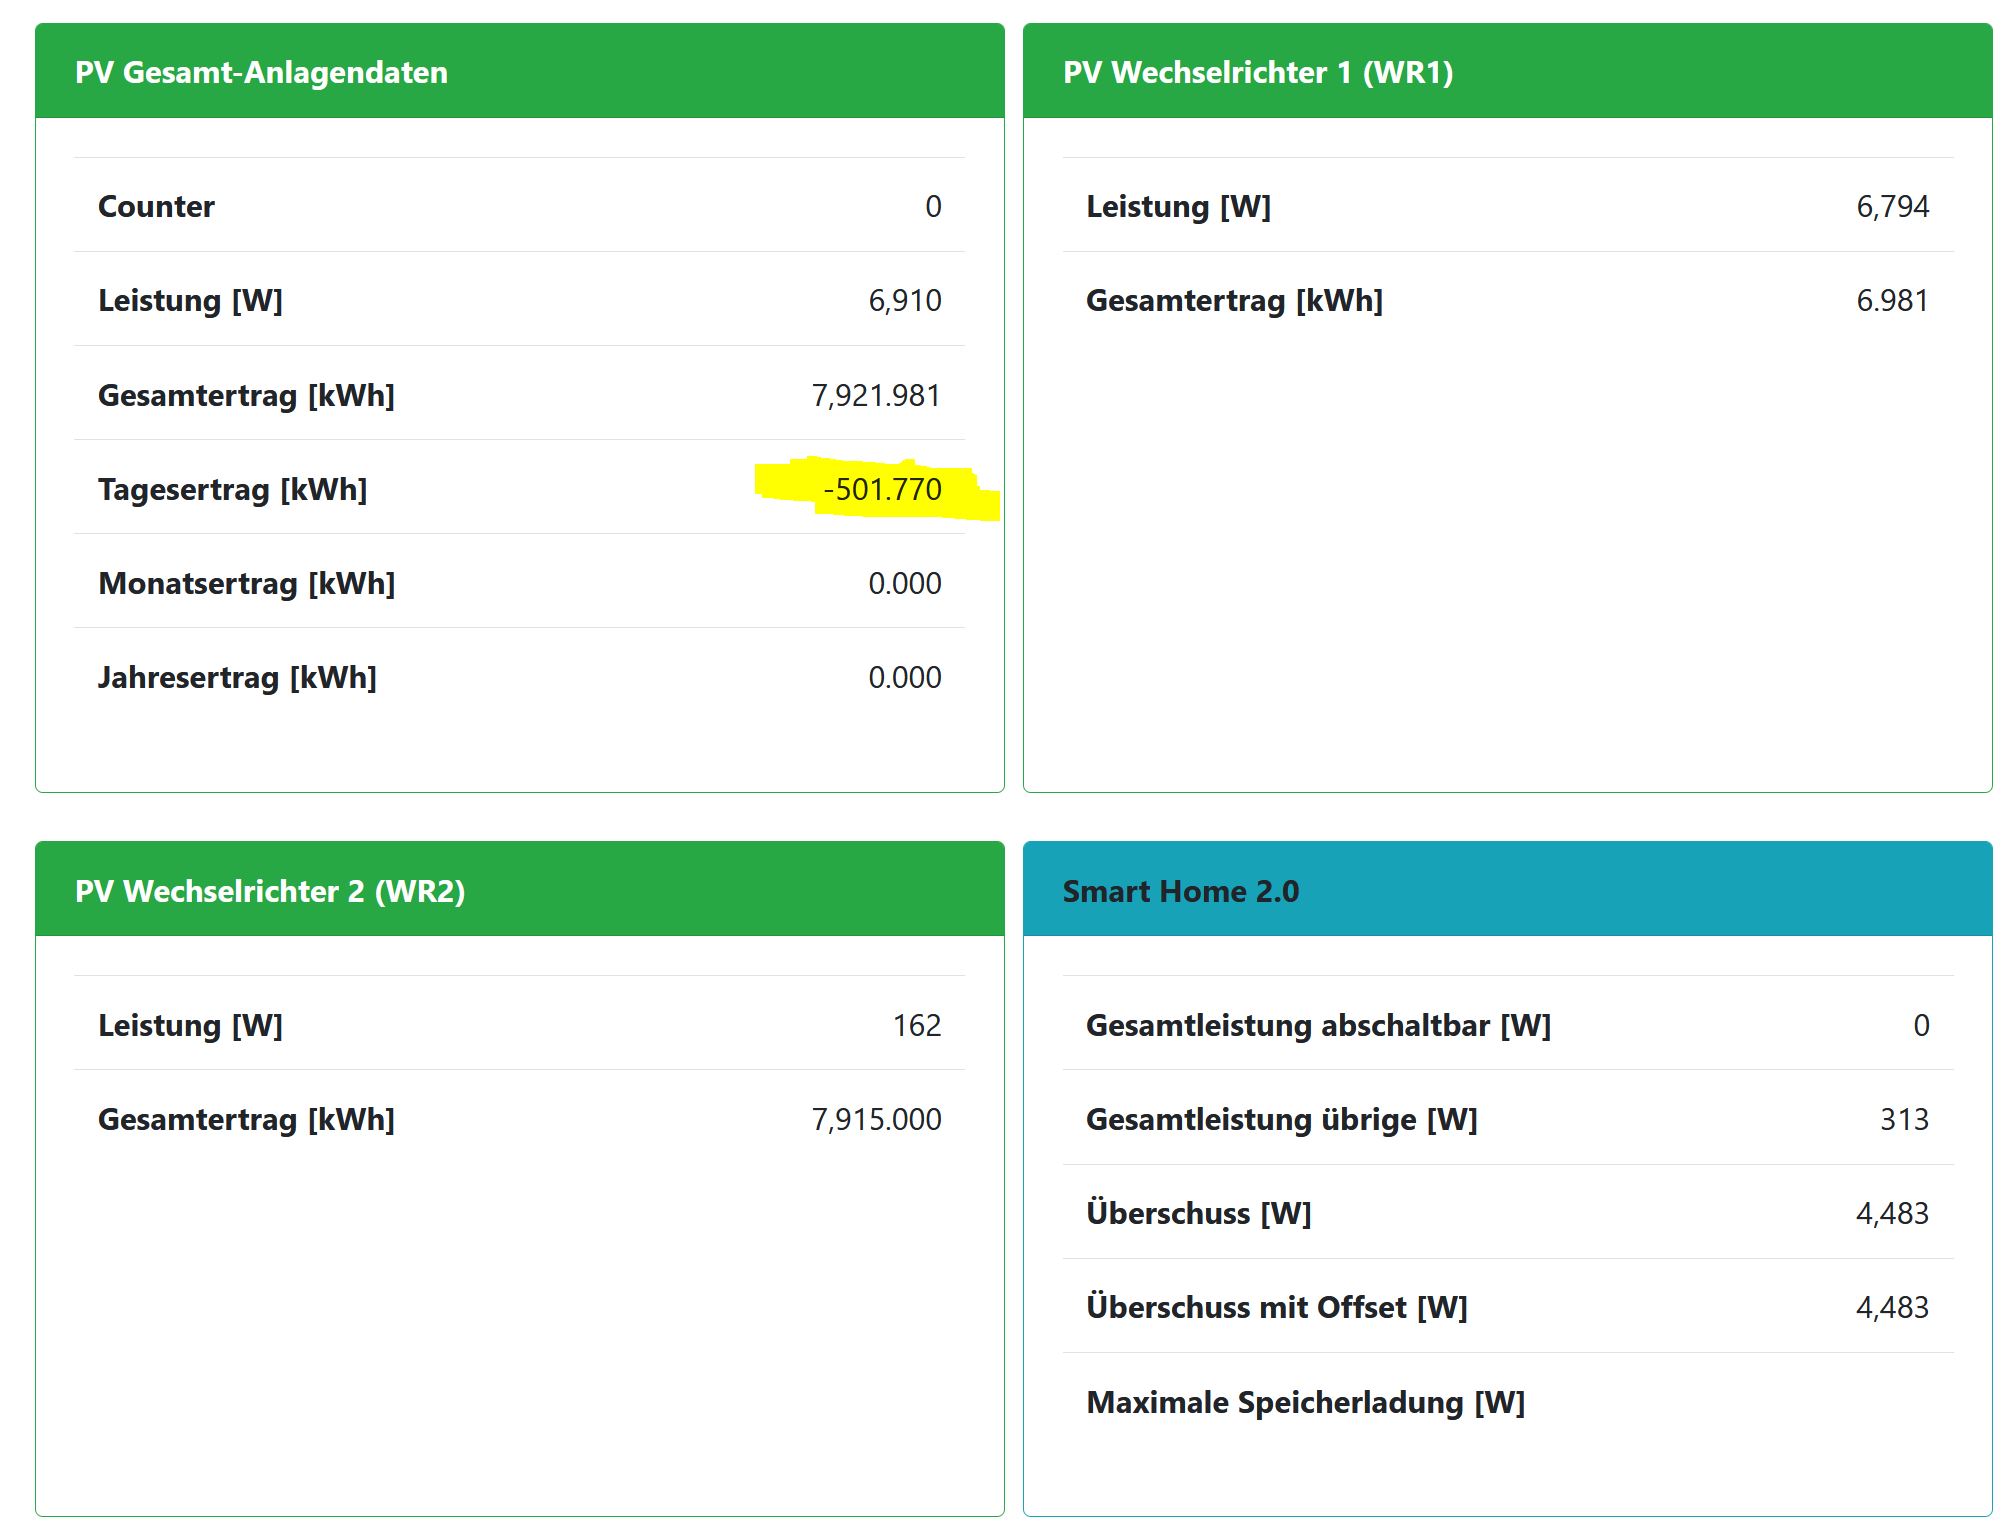Click the WR1 Gesamtertrag value 6.981

click(x=1892, y=301)
